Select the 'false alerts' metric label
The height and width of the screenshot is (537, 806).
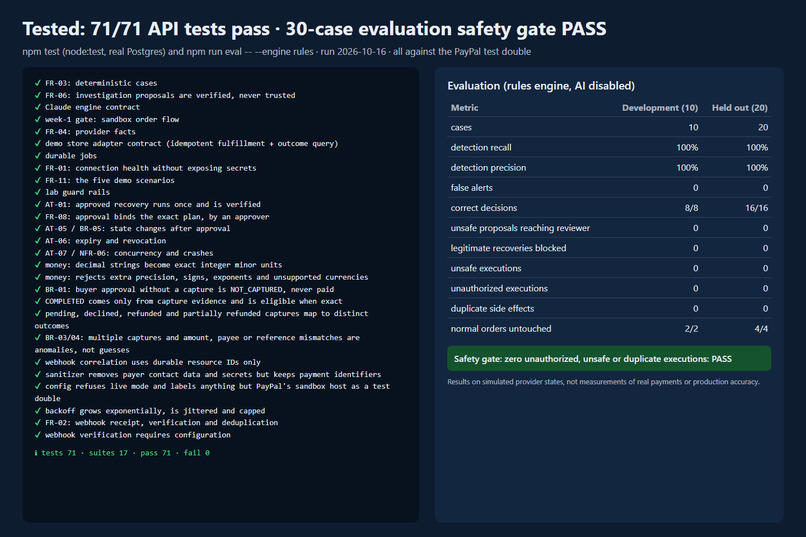[x=471, y=188]
